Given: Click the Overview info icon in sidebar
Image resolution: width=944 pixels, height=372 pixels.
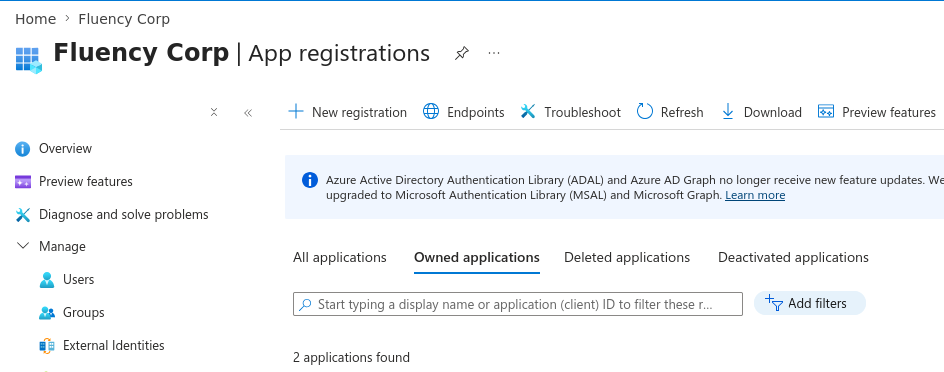Looking at the screenshot, I should coord(22,149).
